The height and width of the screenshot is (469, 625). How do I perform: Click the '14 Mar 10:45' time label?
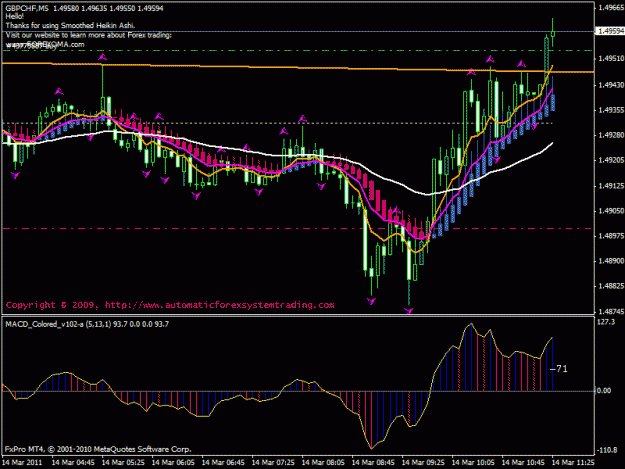(523, 463)
